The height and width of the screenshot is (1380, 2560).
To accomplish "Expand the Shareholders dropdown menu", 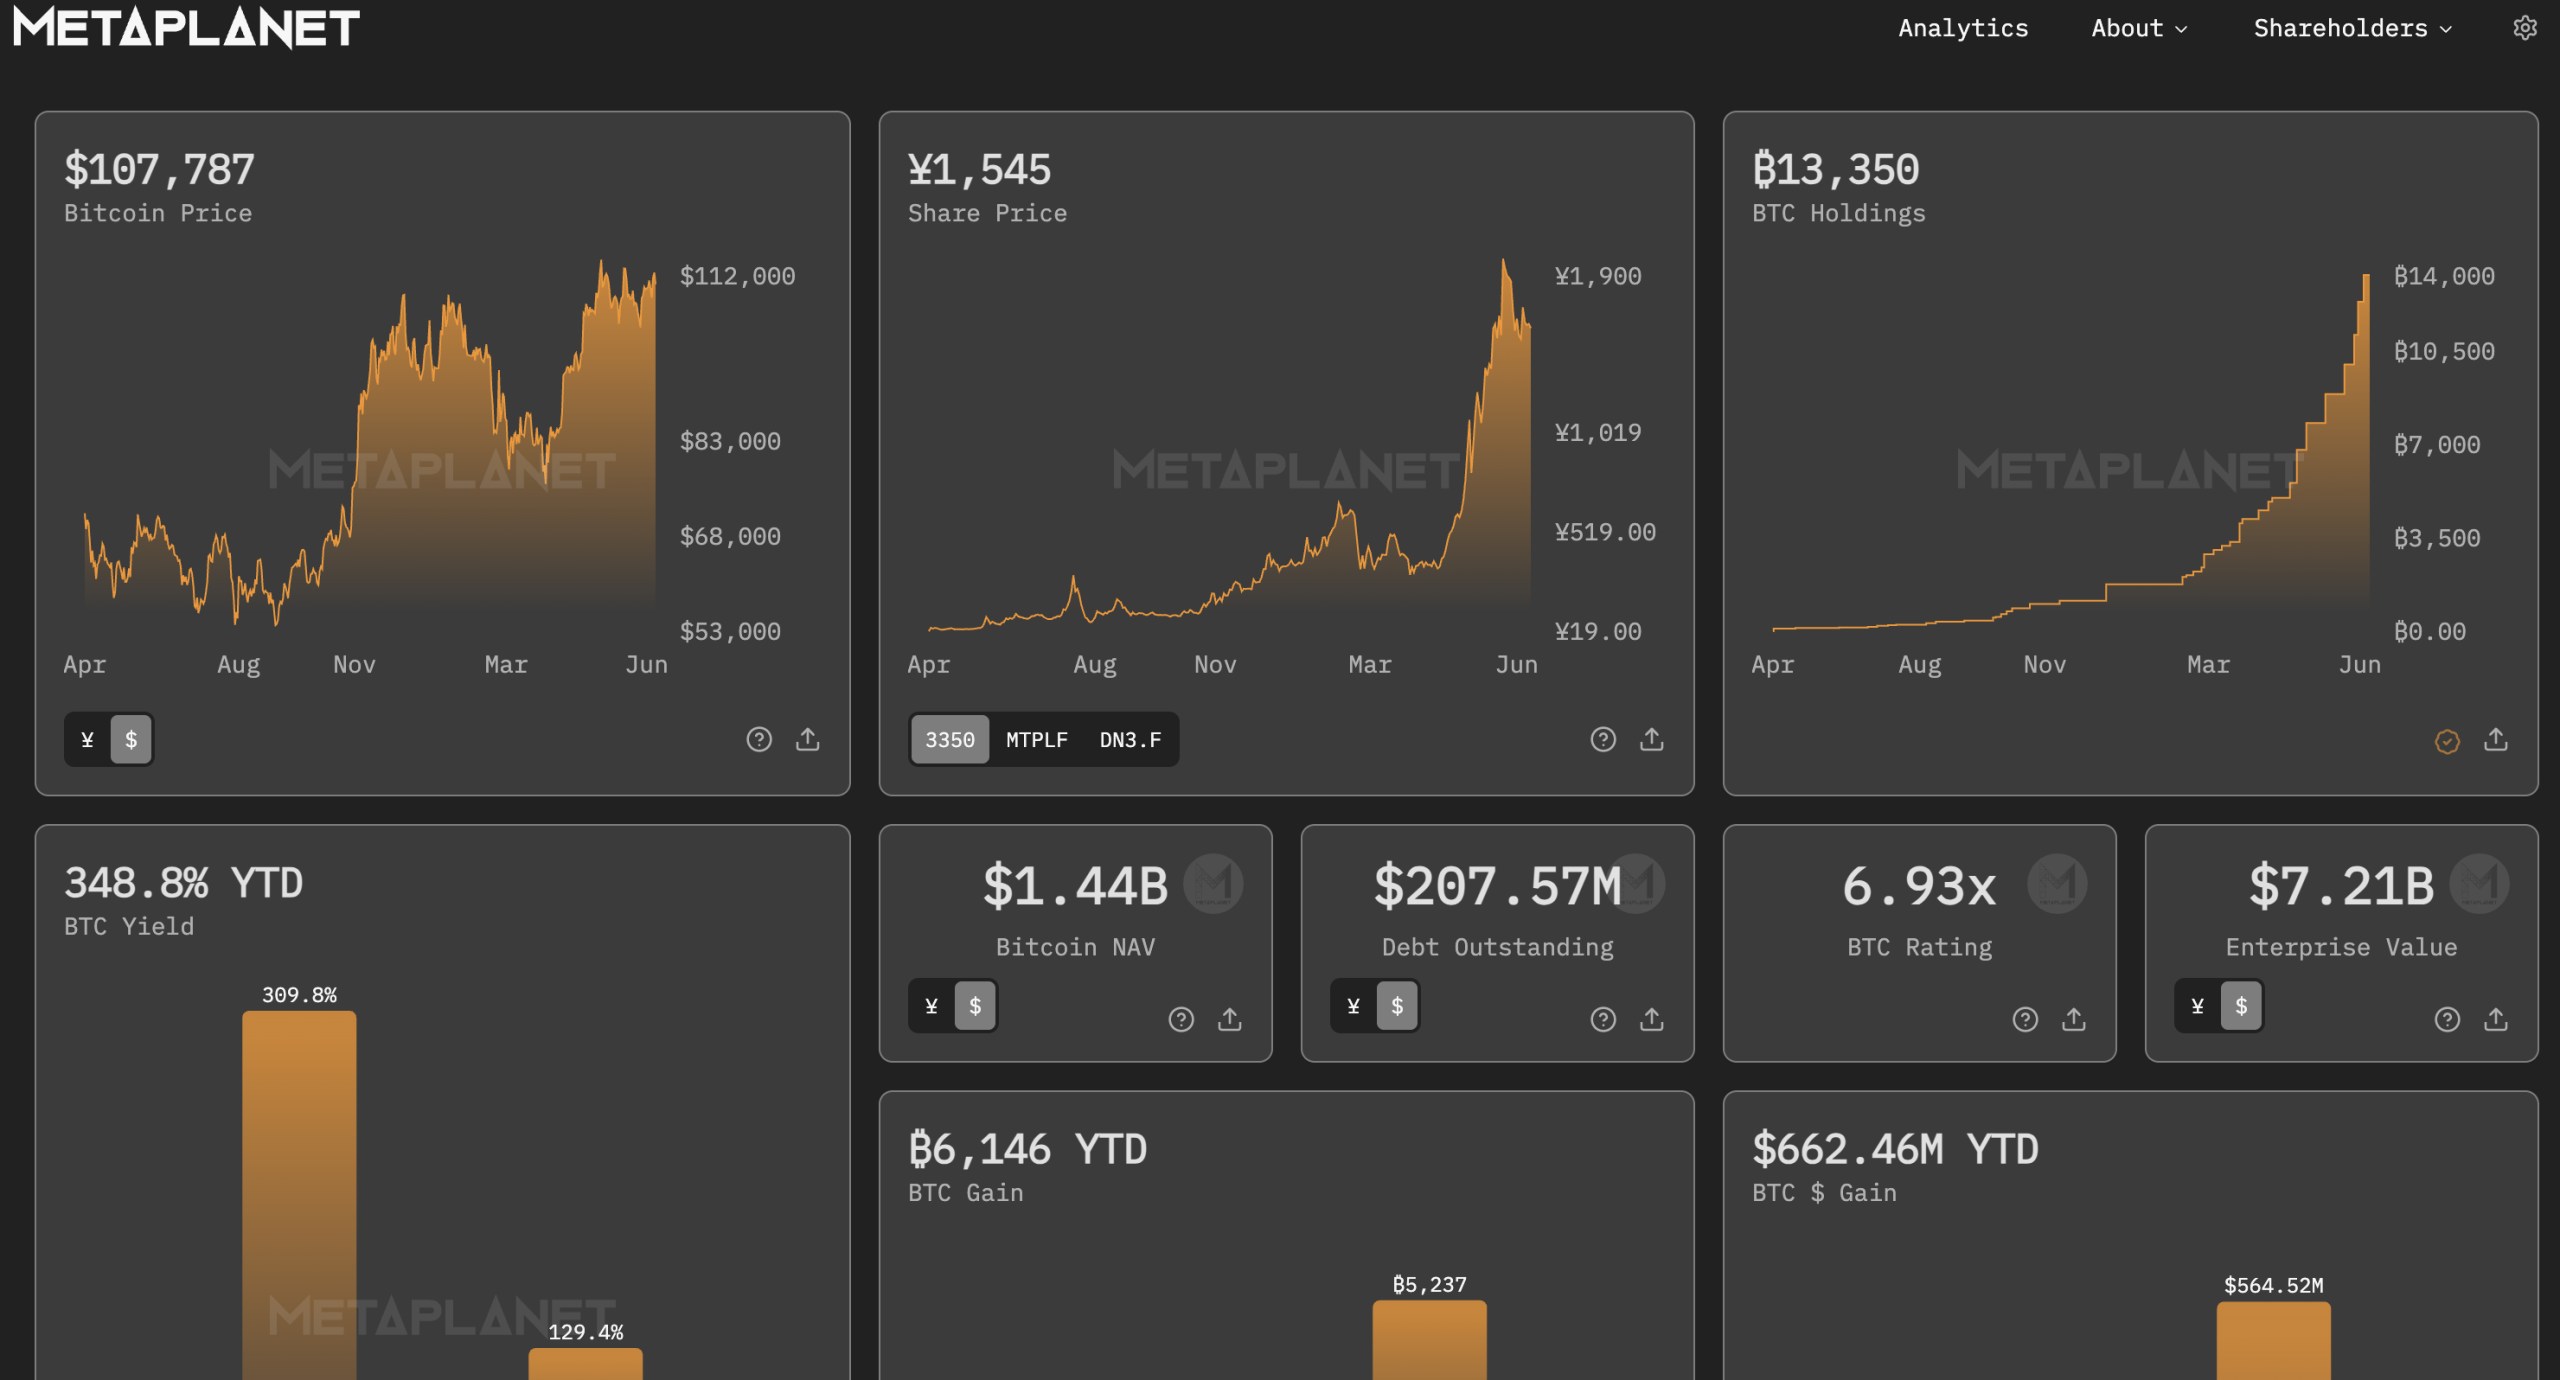I will click(2352, 28).
